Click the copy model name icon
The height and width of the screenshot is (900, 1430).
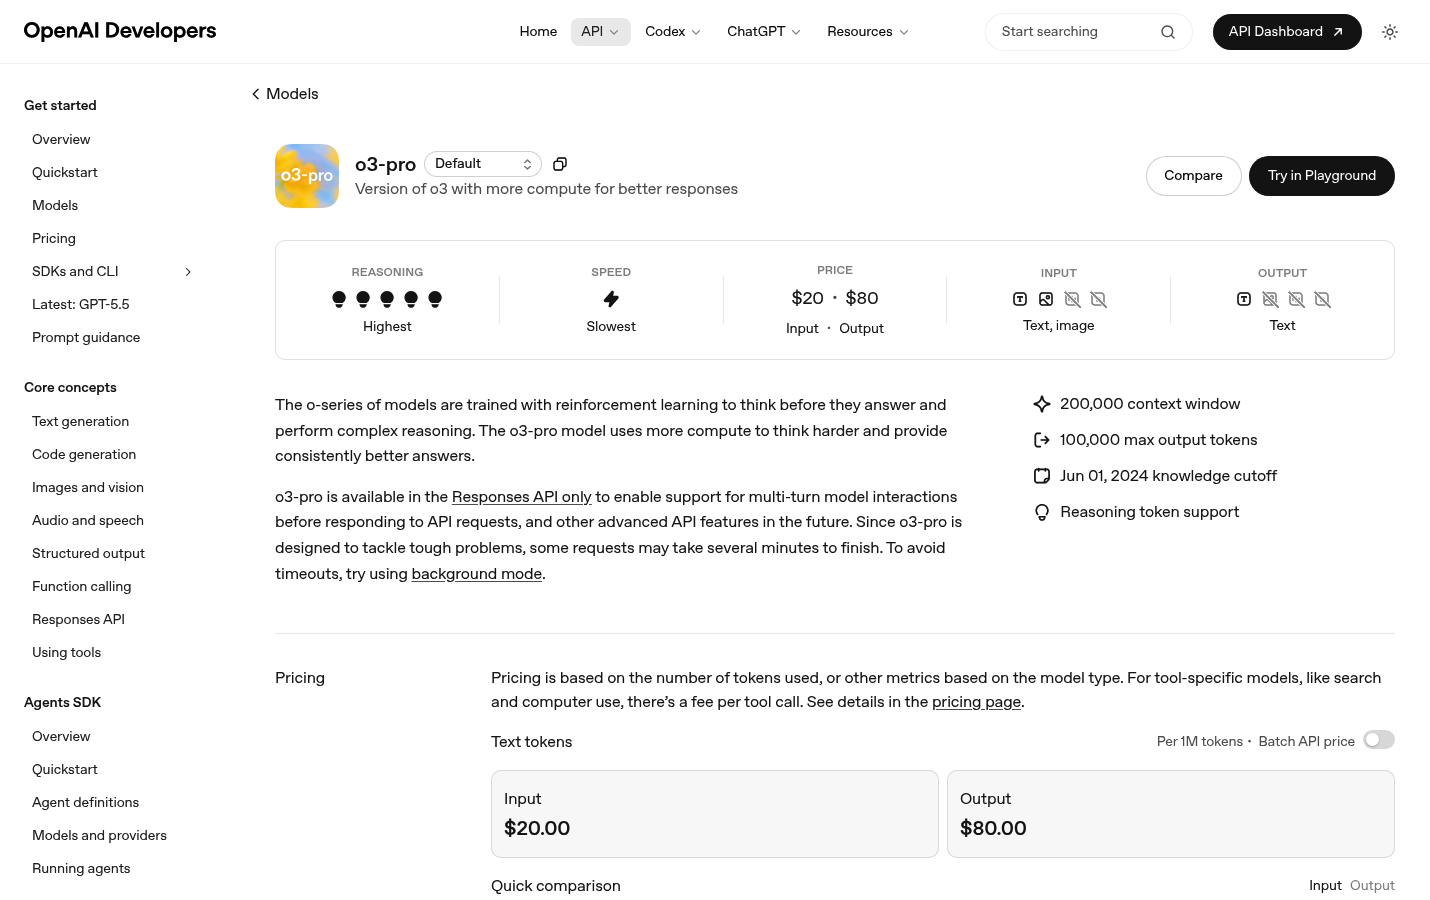(560, 164)
